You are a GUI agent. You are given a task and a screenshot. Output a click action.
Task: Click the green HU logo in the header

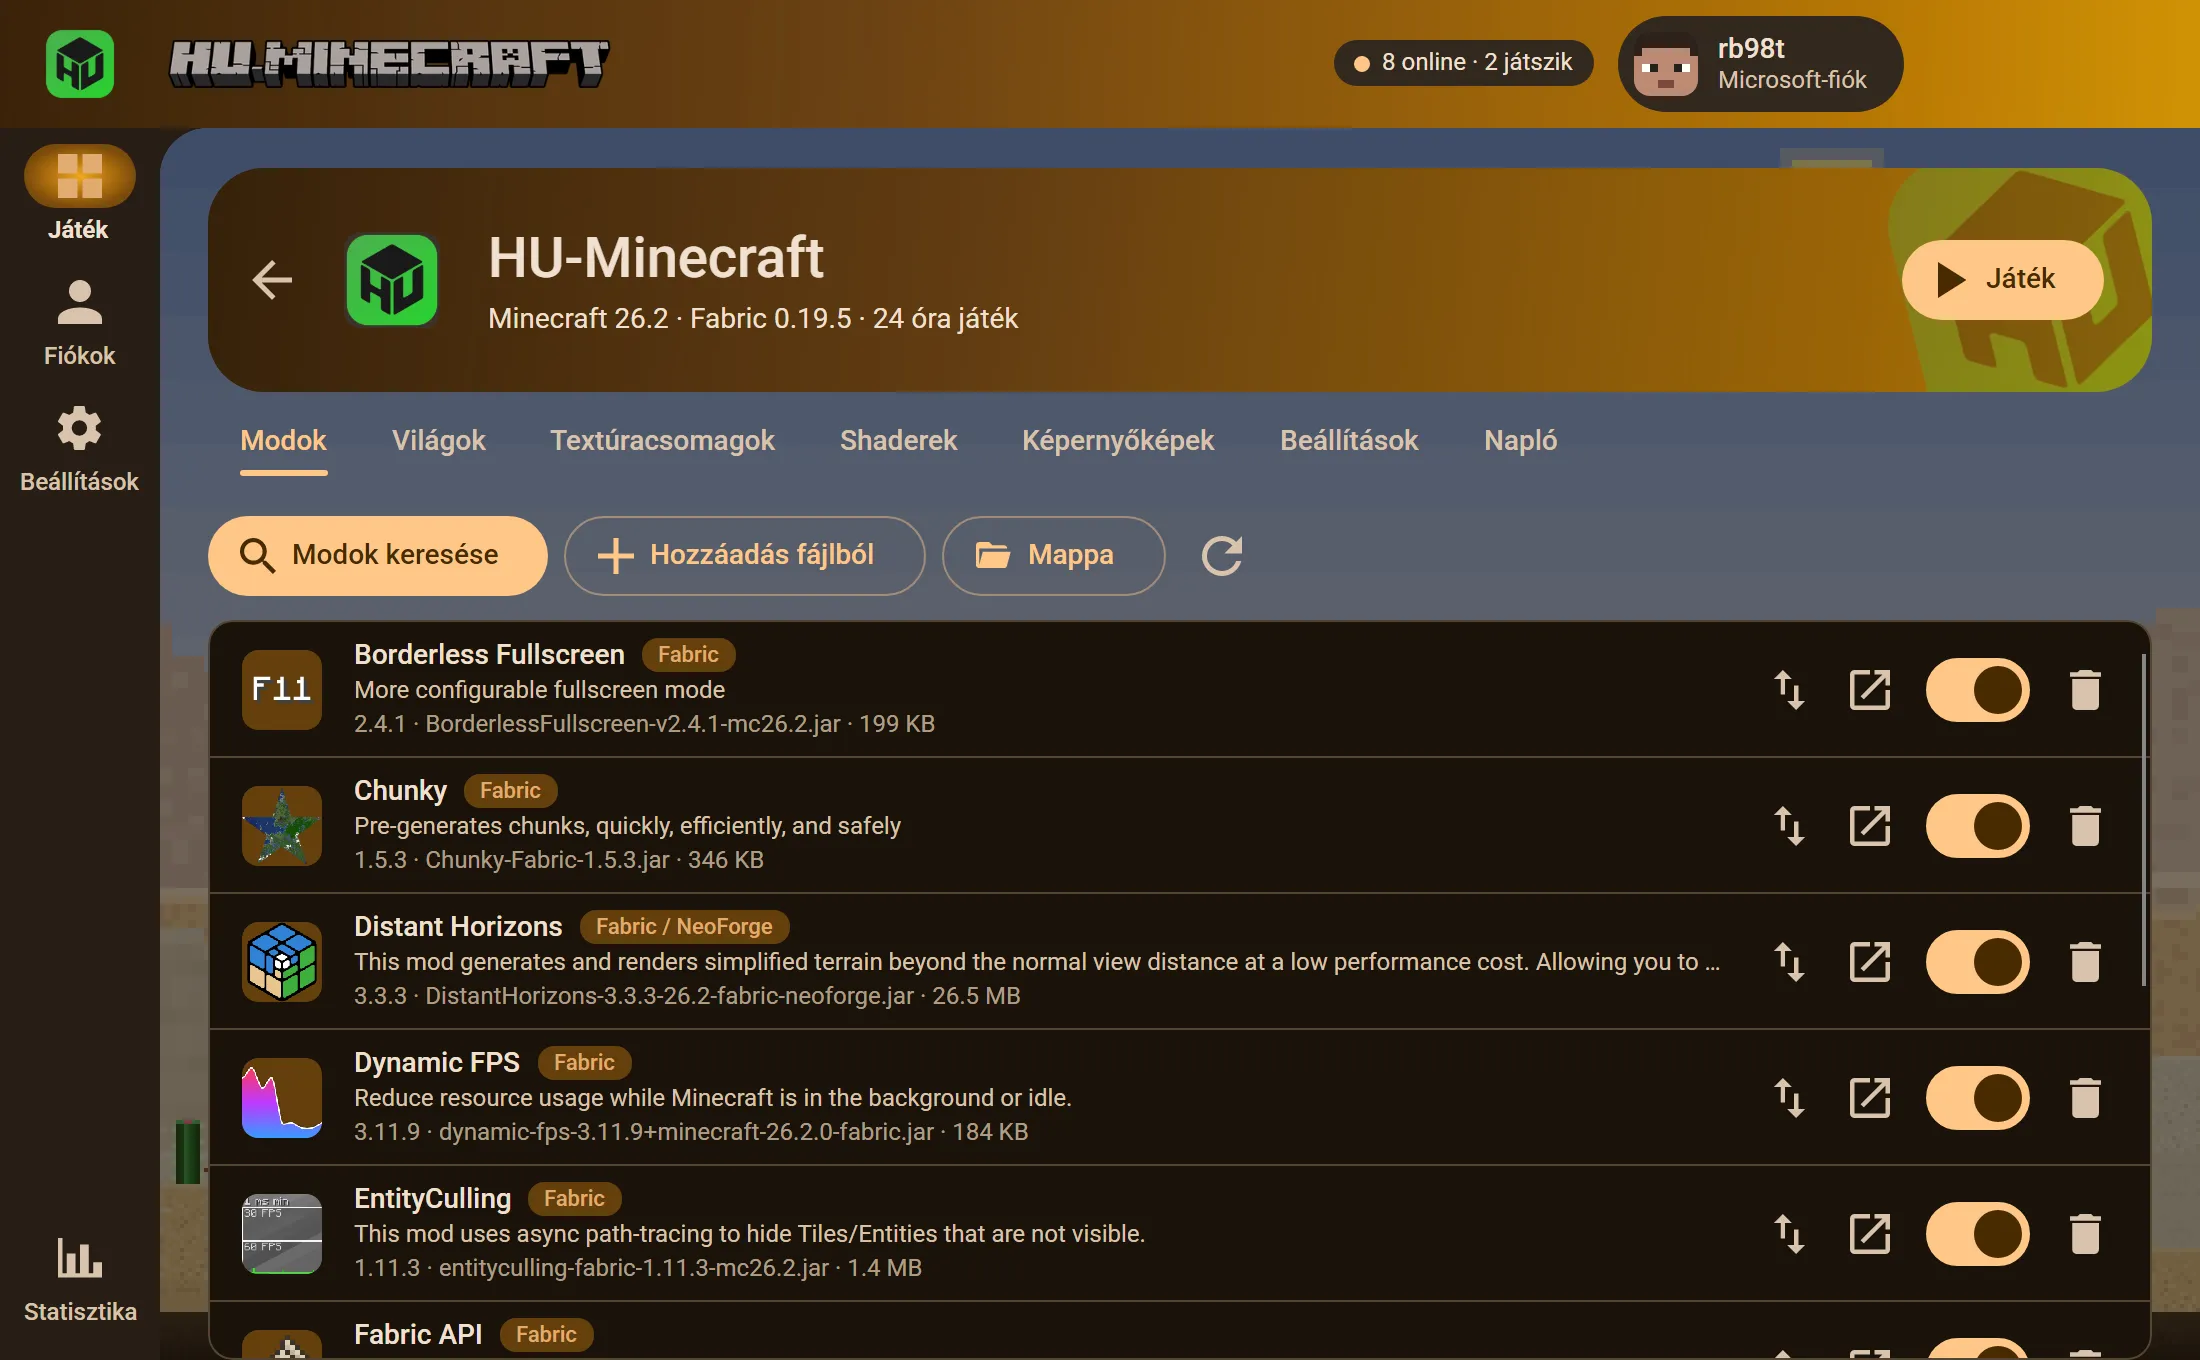(80, 64)
